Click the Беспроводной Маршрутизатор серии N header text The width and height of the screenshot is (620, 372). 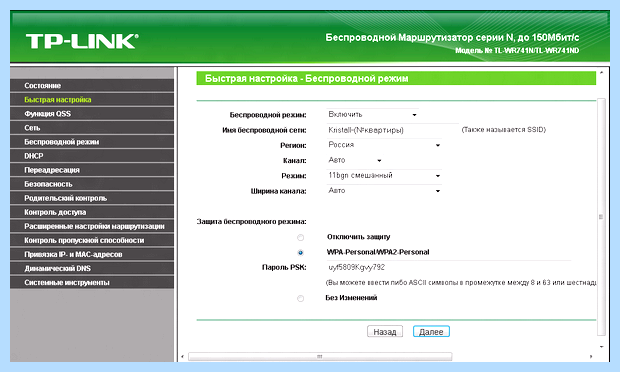click(452, 38)
